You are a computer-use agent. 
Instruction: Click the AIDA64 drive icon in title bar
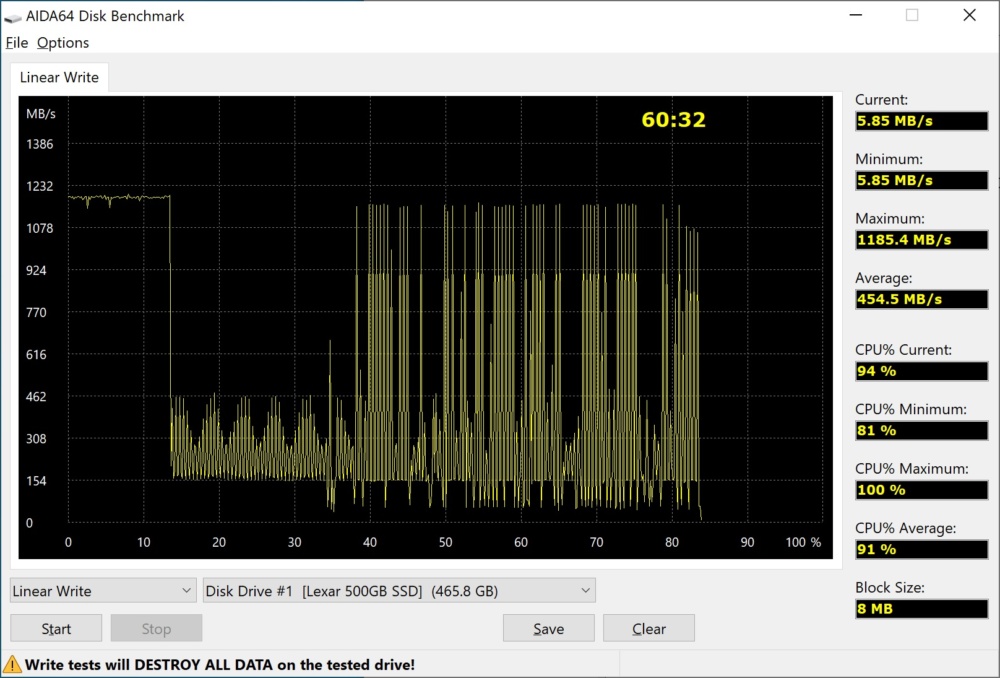click(x=13, y=17)
